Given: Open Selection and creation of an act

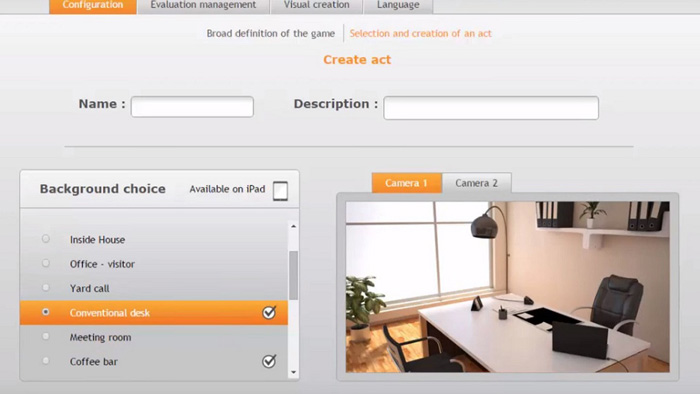Looking at the screenshot, I should [x=420, y=33].
